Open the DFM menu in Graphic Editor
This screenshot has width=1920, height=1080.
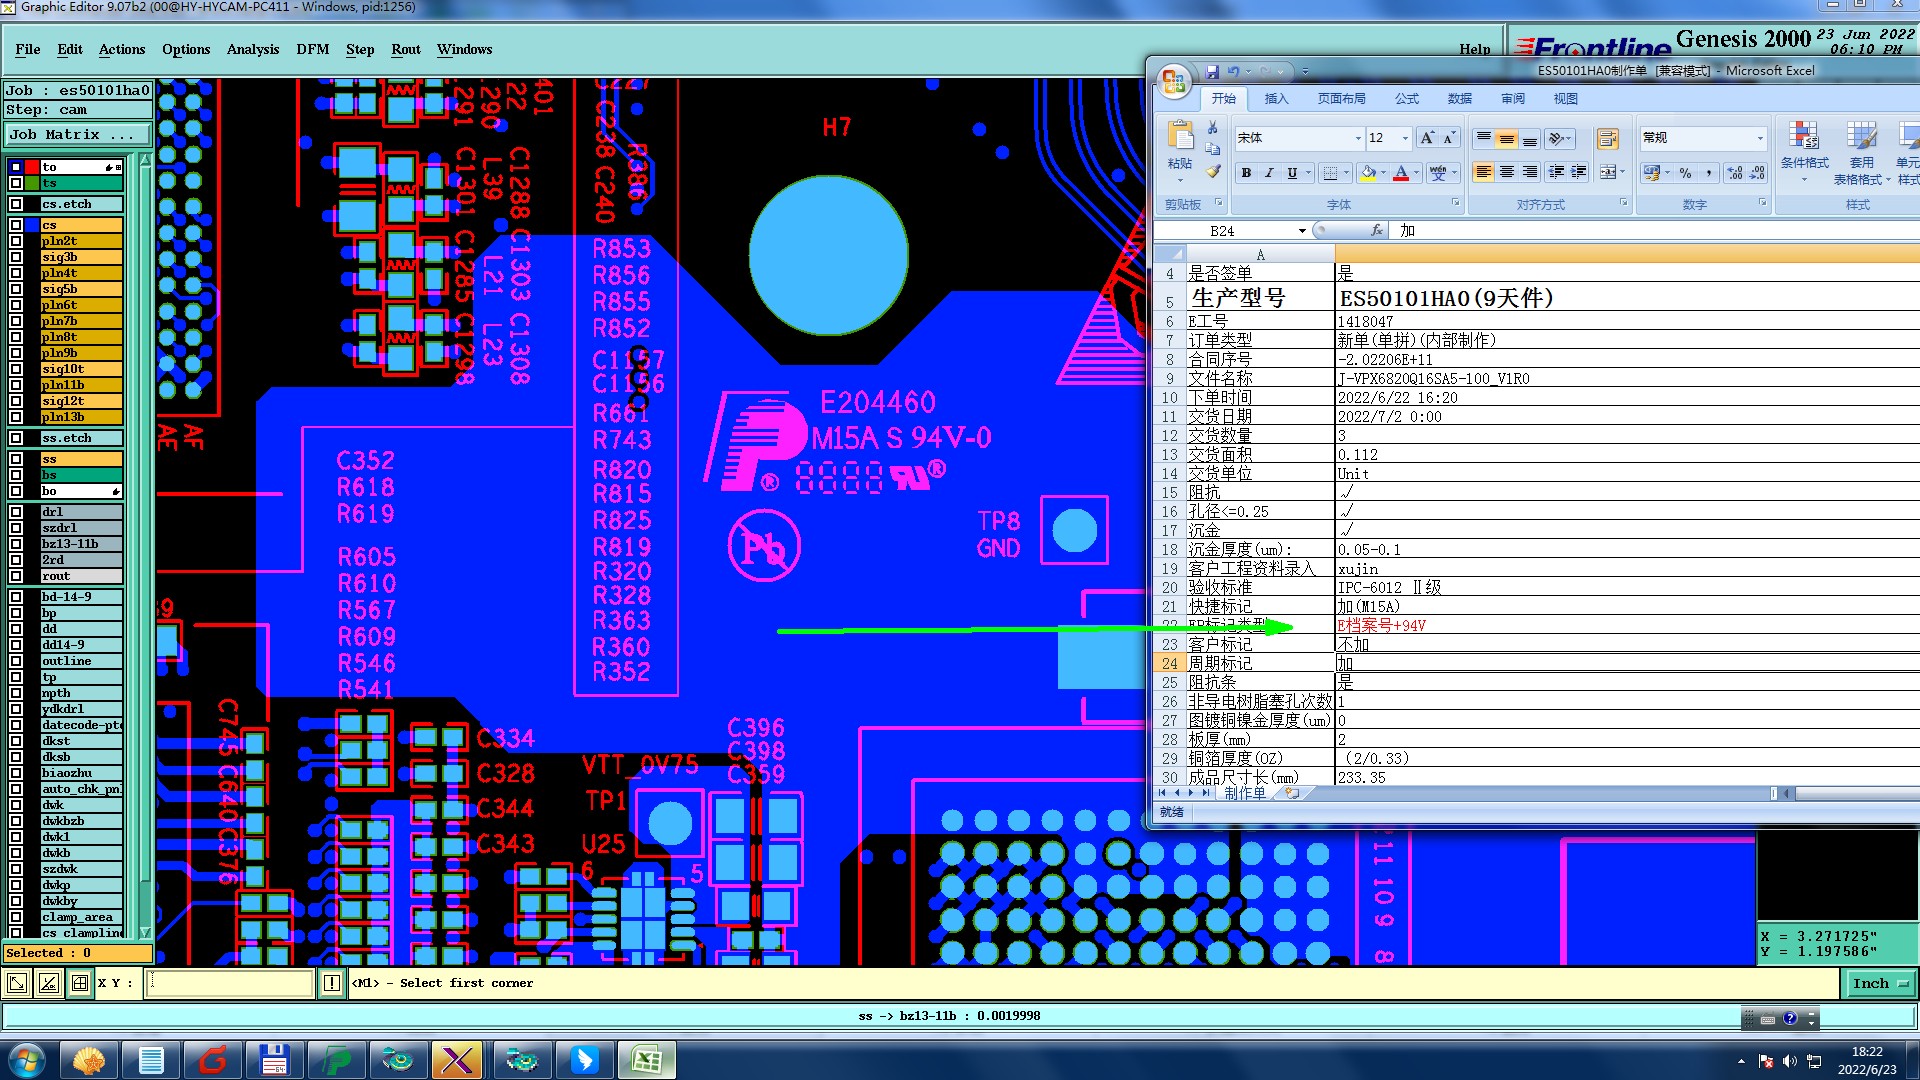tap(313, 49)
